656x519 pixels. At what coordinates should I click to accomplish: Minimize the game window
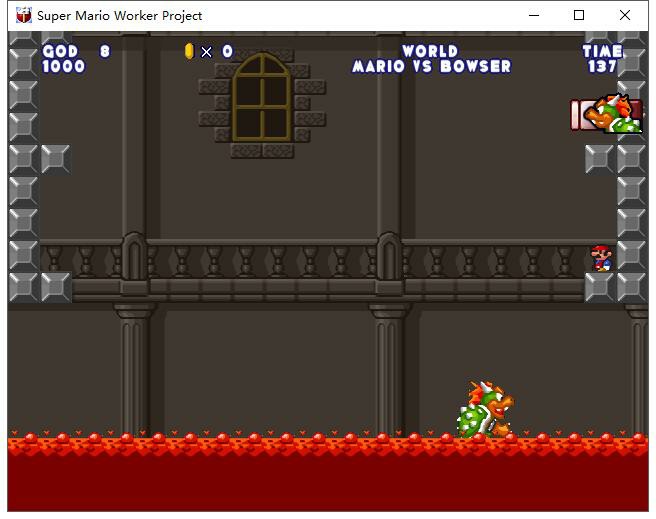point(534,15)
